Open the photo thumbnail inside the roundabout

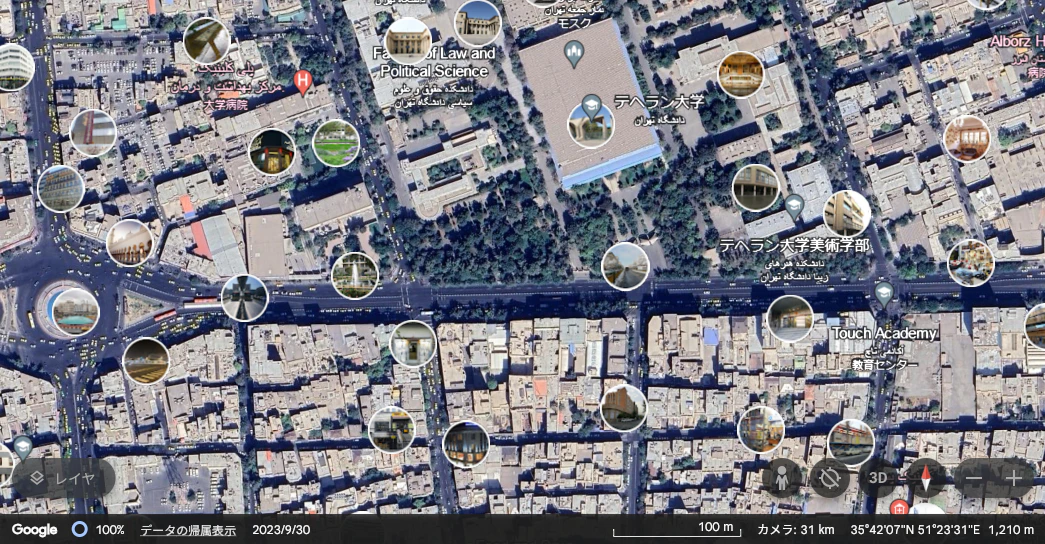coord(75,311)
